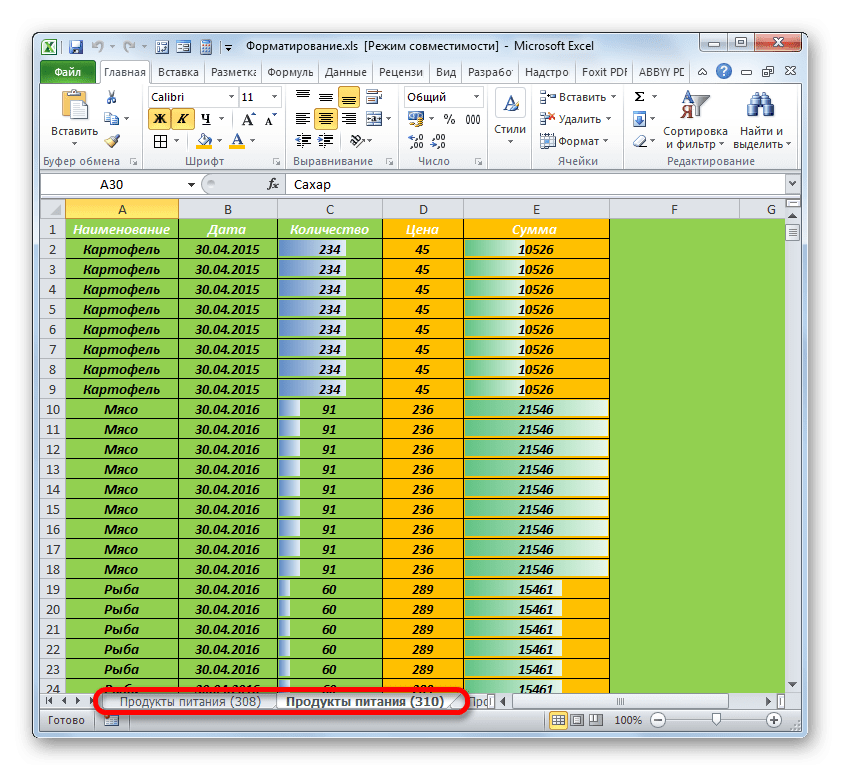Image resolution: width=841 pixels, height=771 pixels.
Task: Click the Redo arrow icon
Action: (129, 47)
